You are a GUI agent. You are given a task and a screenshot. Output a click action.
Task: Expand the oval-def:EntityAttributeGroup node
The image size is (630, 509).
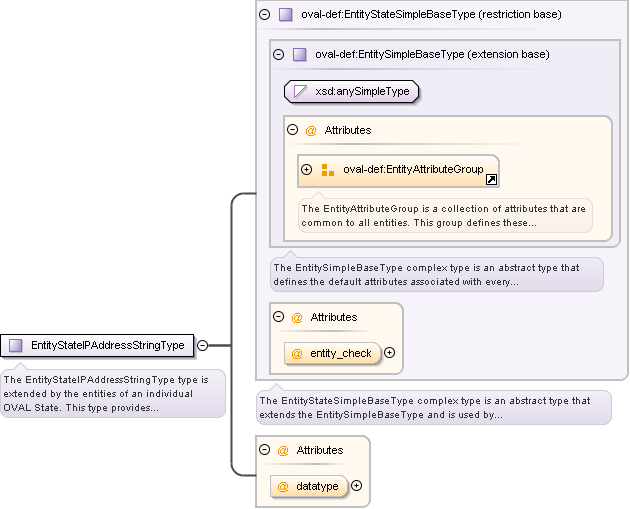tap(307, 170)
